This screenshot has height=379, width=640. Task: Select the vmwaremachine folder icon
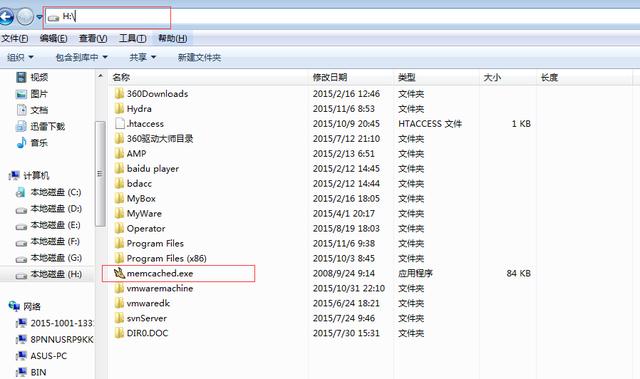(119, 288)
